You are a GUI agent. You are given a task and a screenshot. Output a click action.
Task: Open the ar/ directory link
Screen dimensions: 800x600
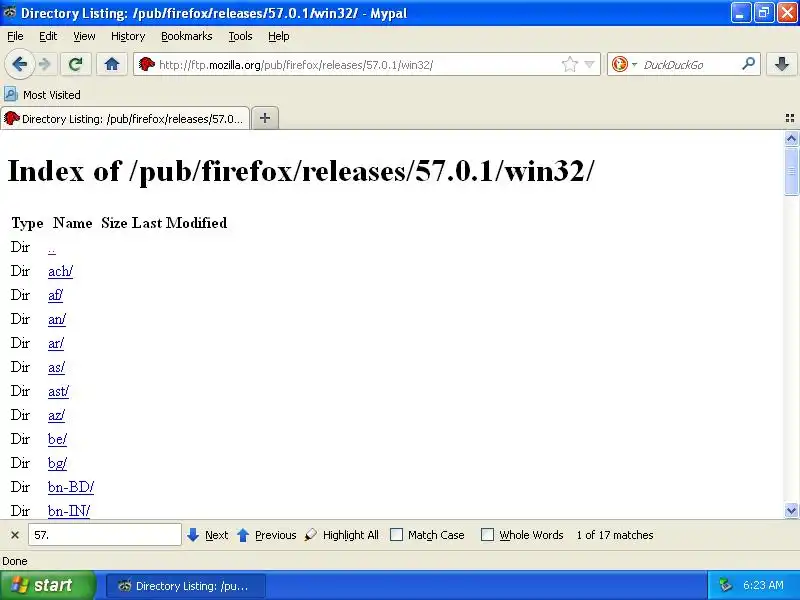[x=56, y=343]
